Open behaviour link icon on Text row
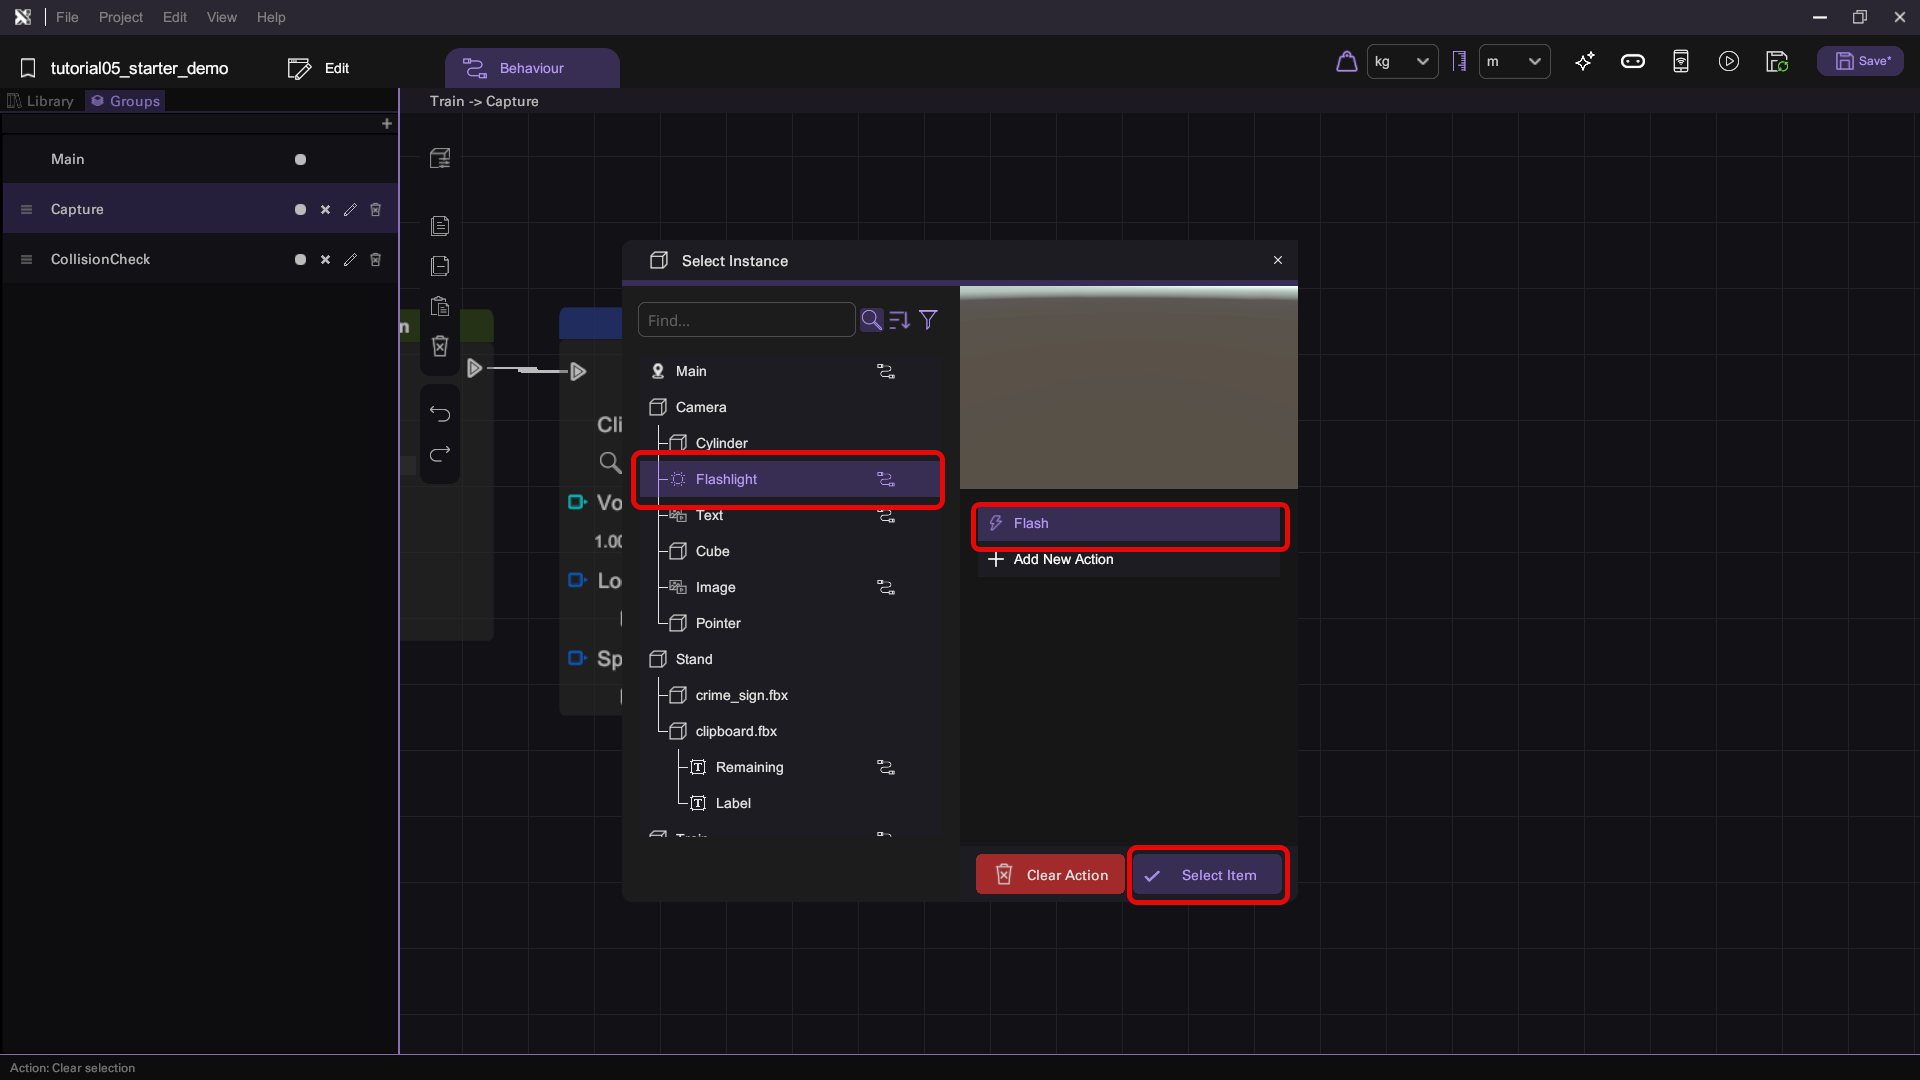The width and height of the screenshot is (1920, 1080). [886, 515]
